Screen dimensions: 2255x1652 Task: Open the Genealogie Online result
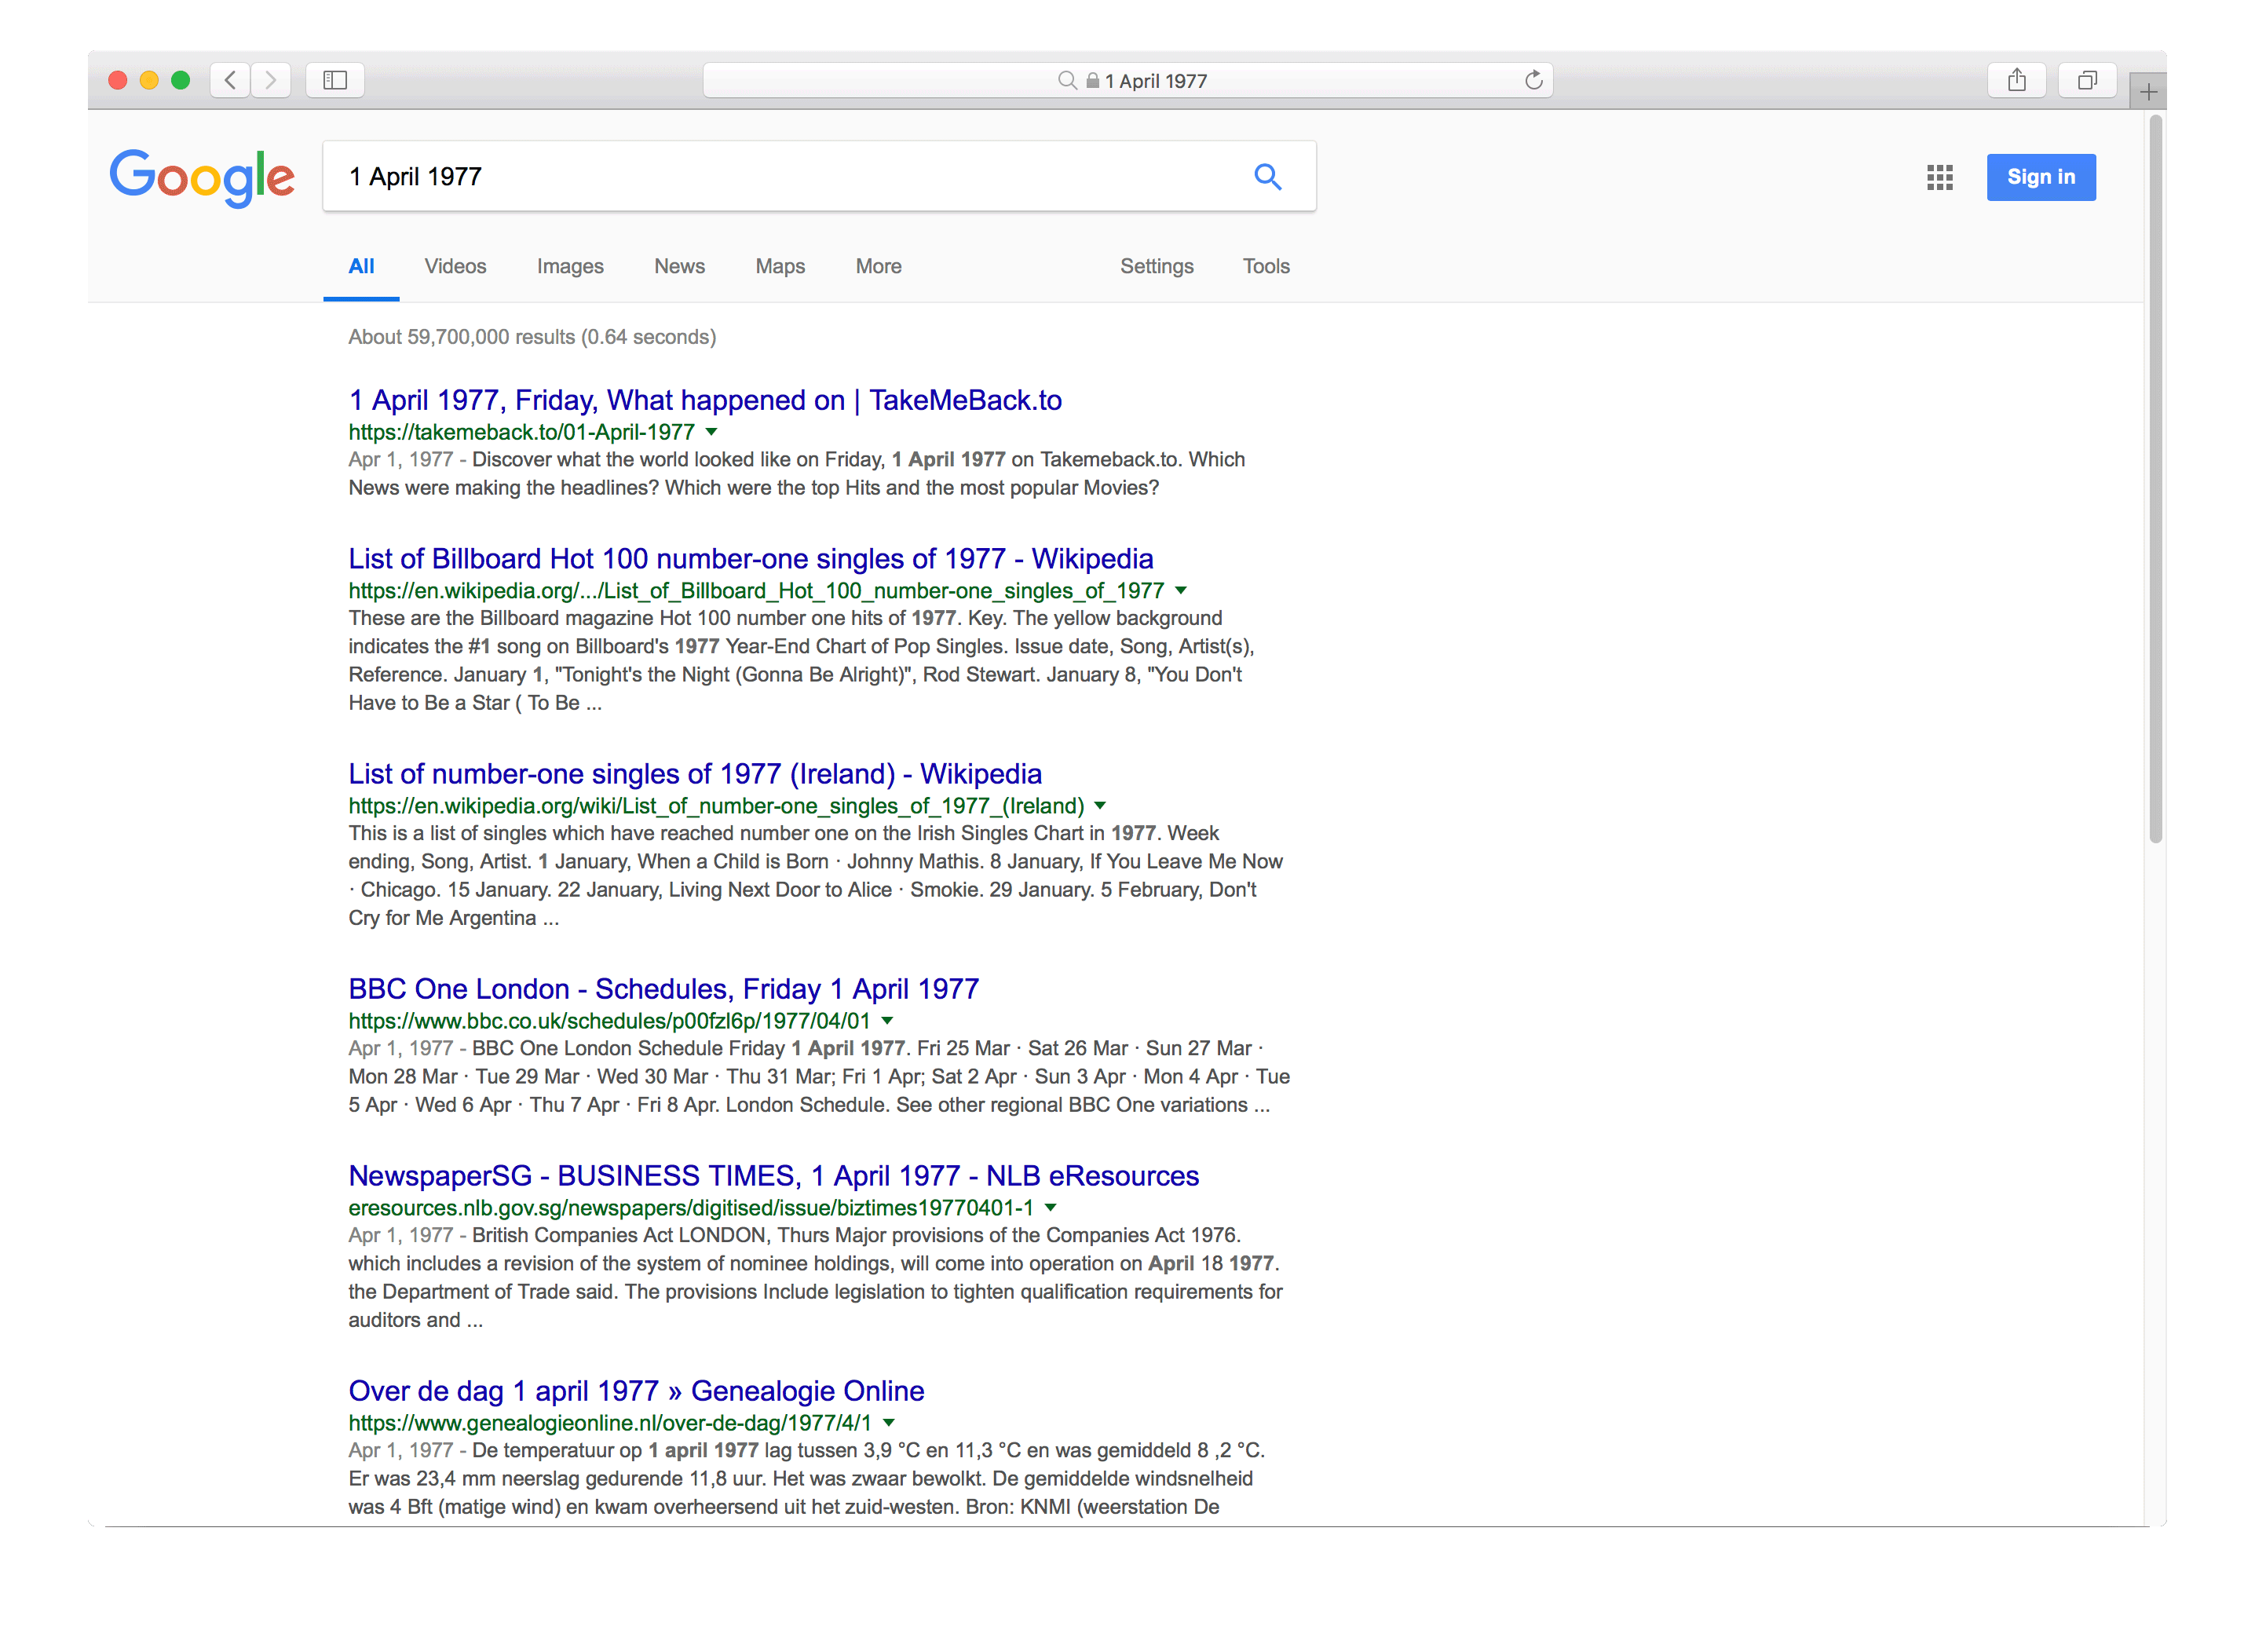point(636,1390)
